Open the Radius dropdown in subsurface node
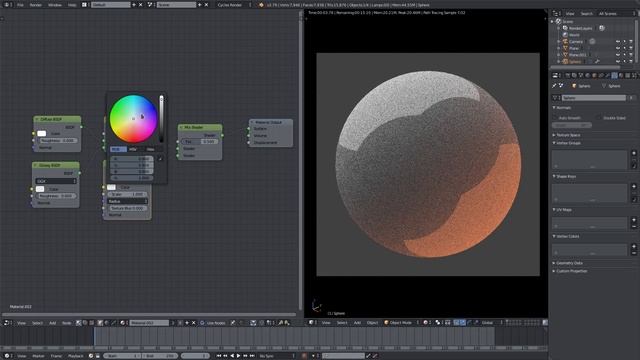The width and height of the screenshot is (640, 360). pos(127,201)
